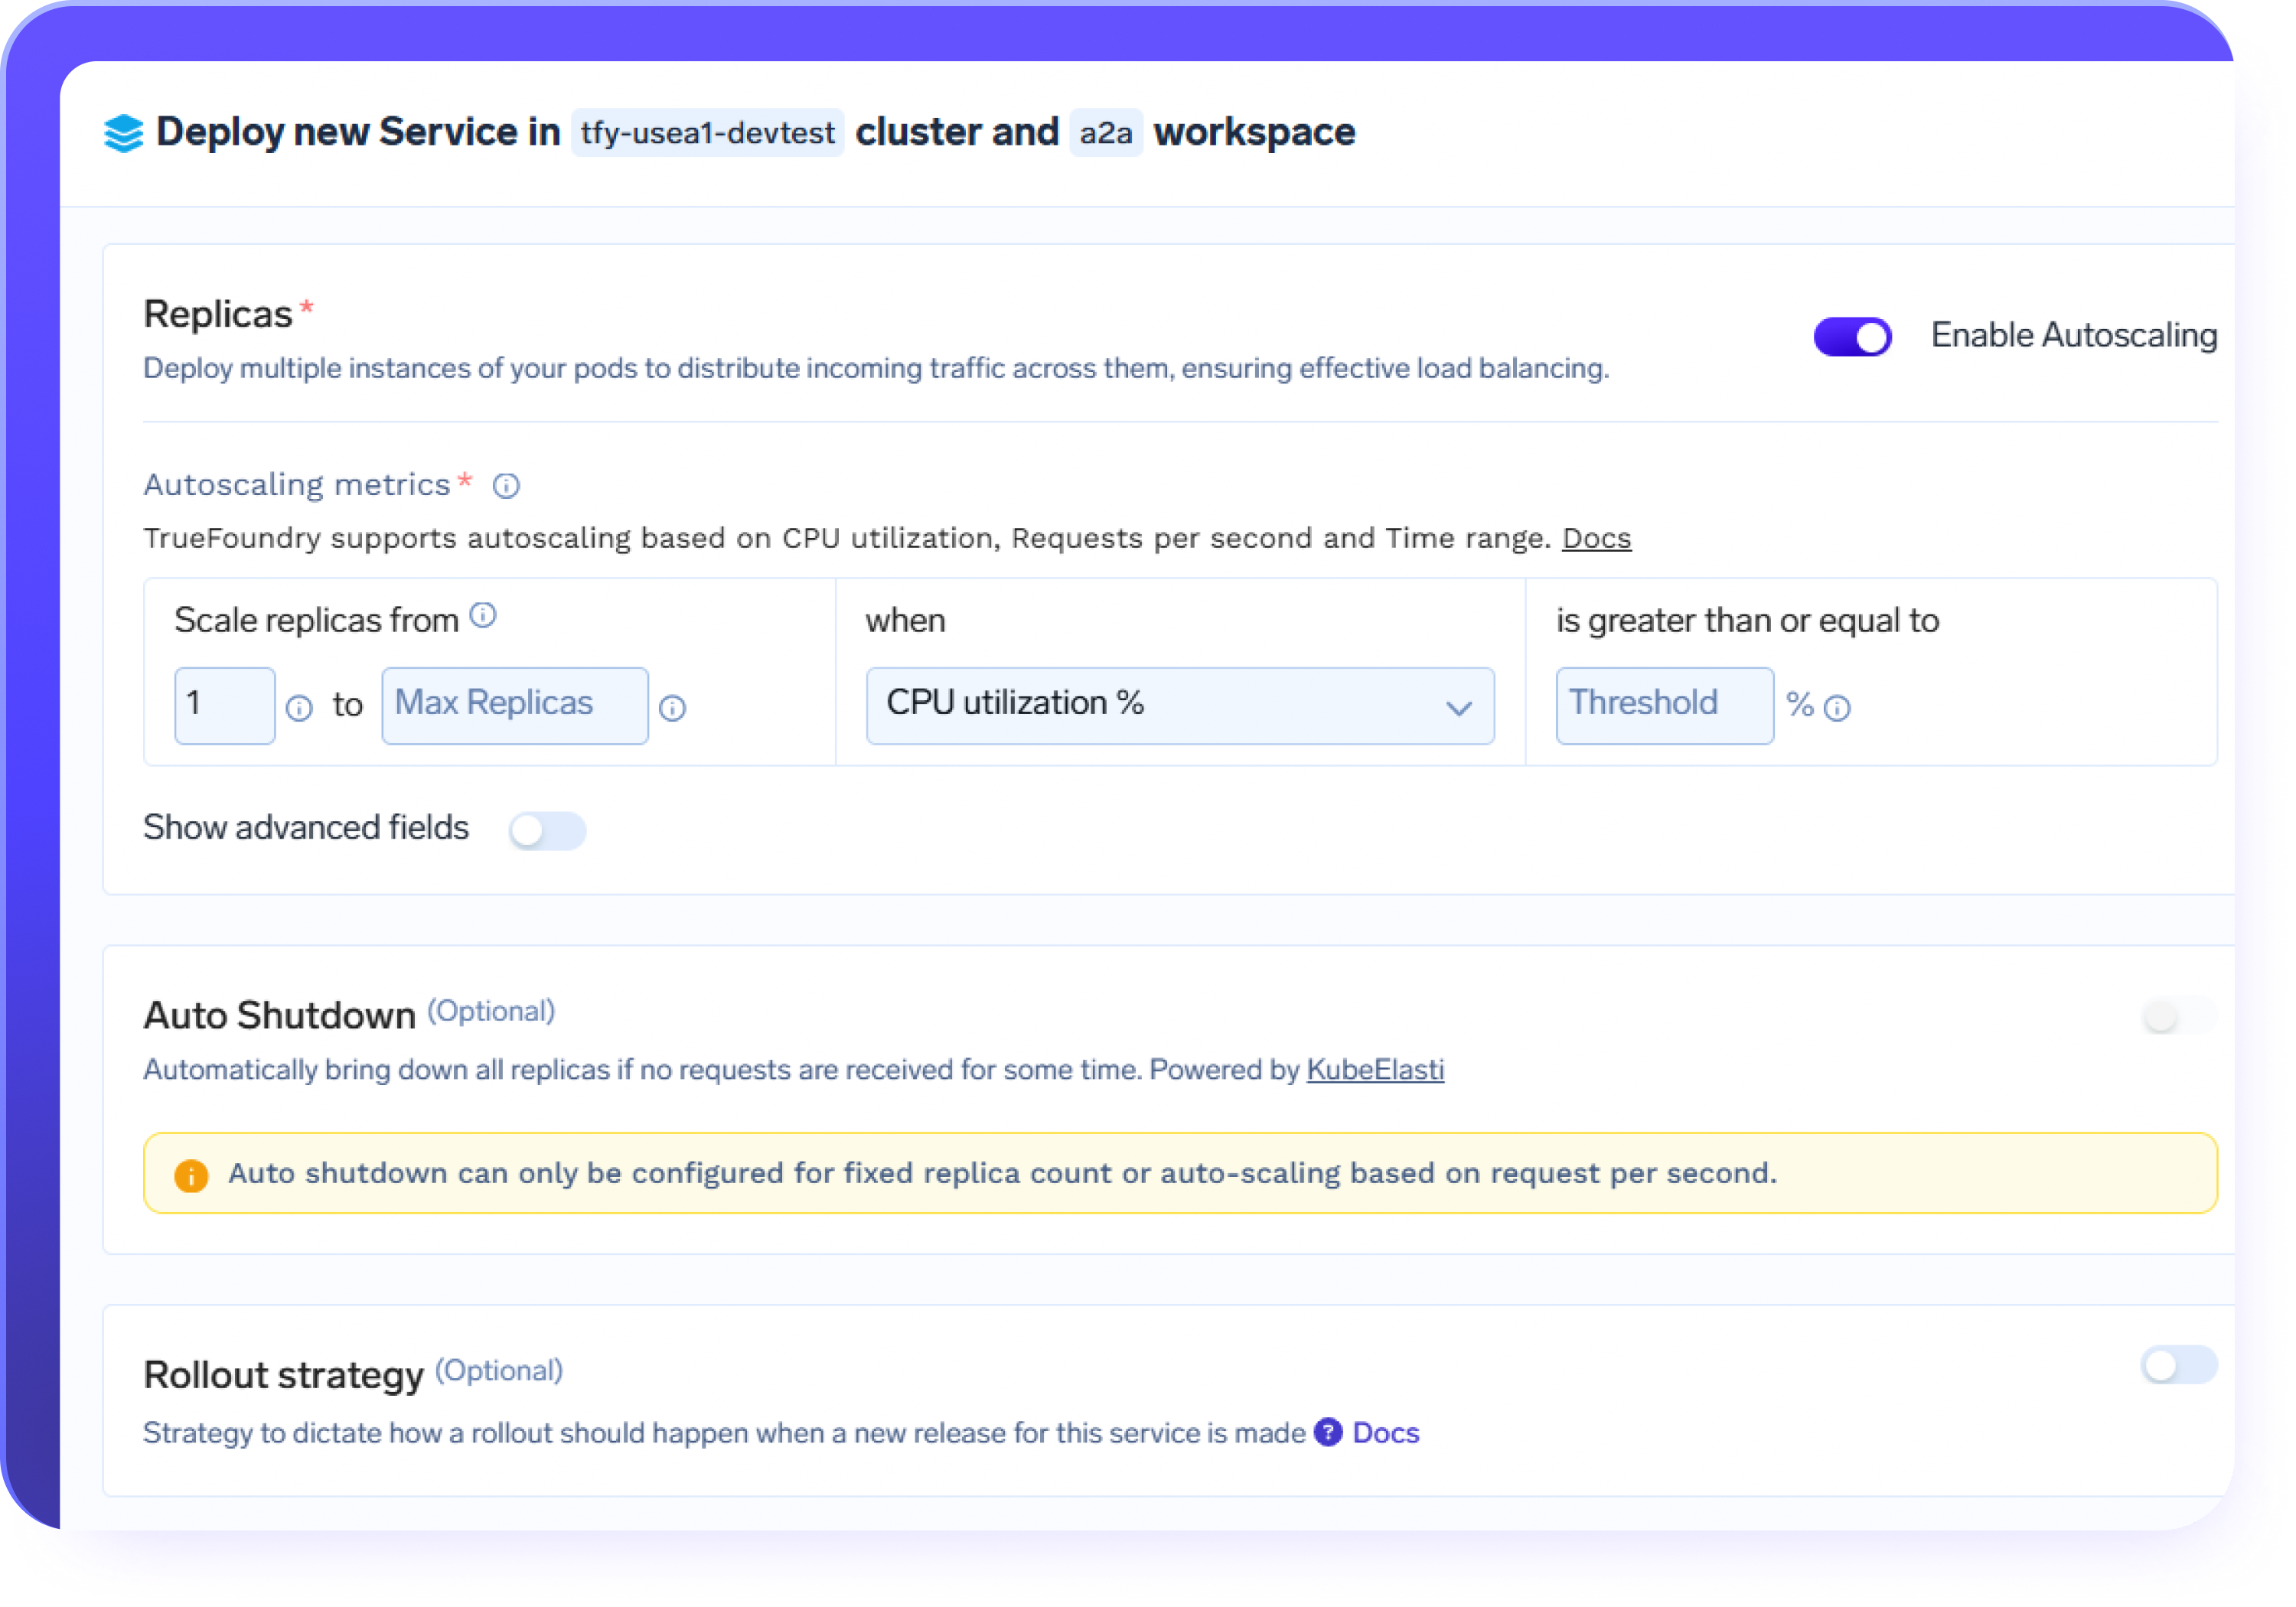Click the minimum replicas input showing 1

[224, 705]
